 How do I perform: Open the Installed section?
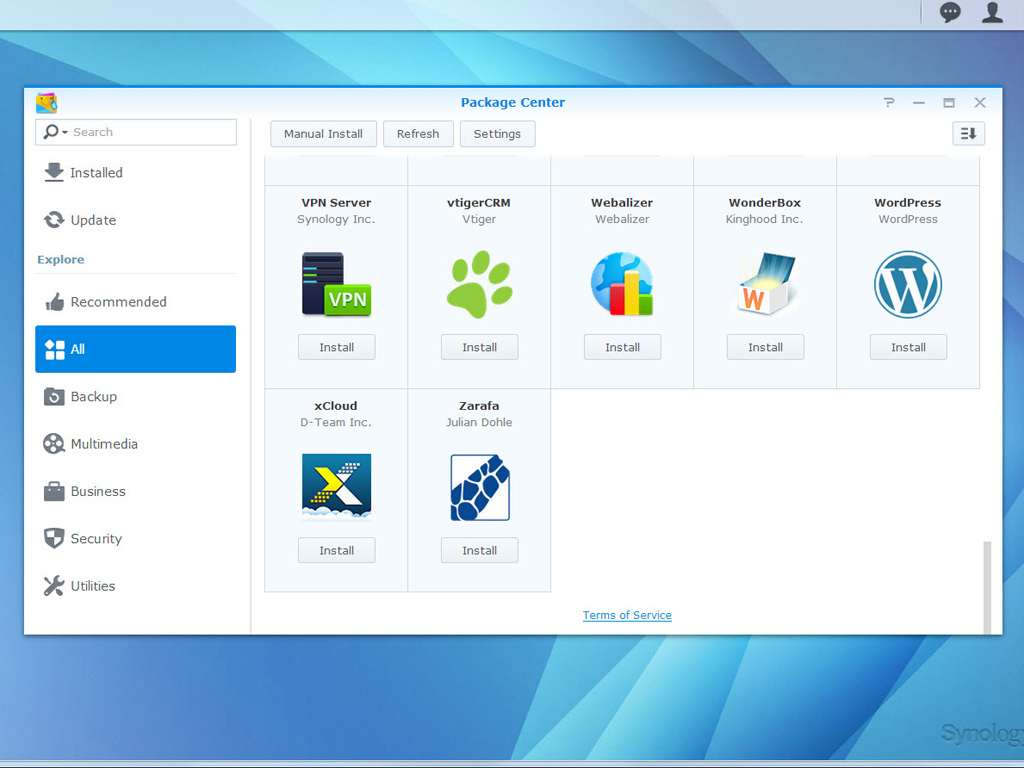click(x=136, y=172)
